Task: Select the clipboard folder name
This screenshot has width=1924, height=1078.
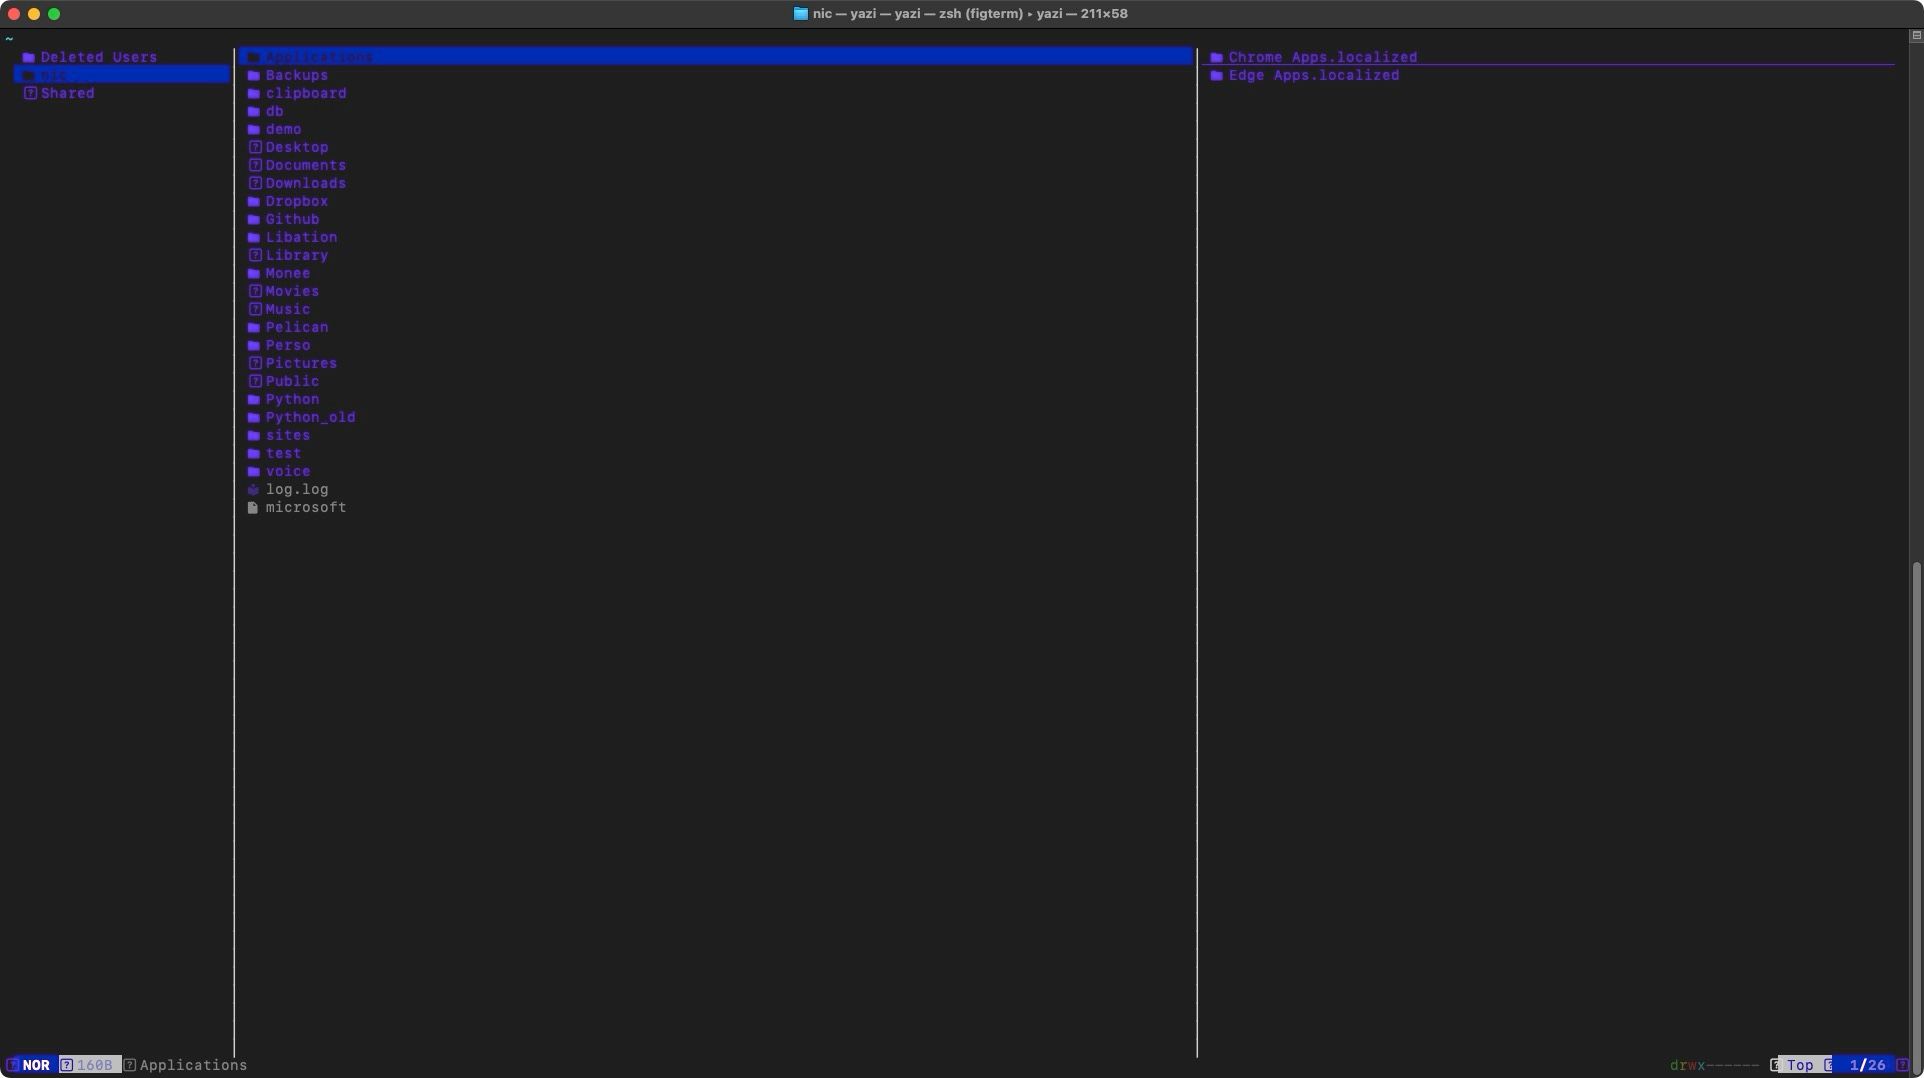Action: tap(306, 94)
